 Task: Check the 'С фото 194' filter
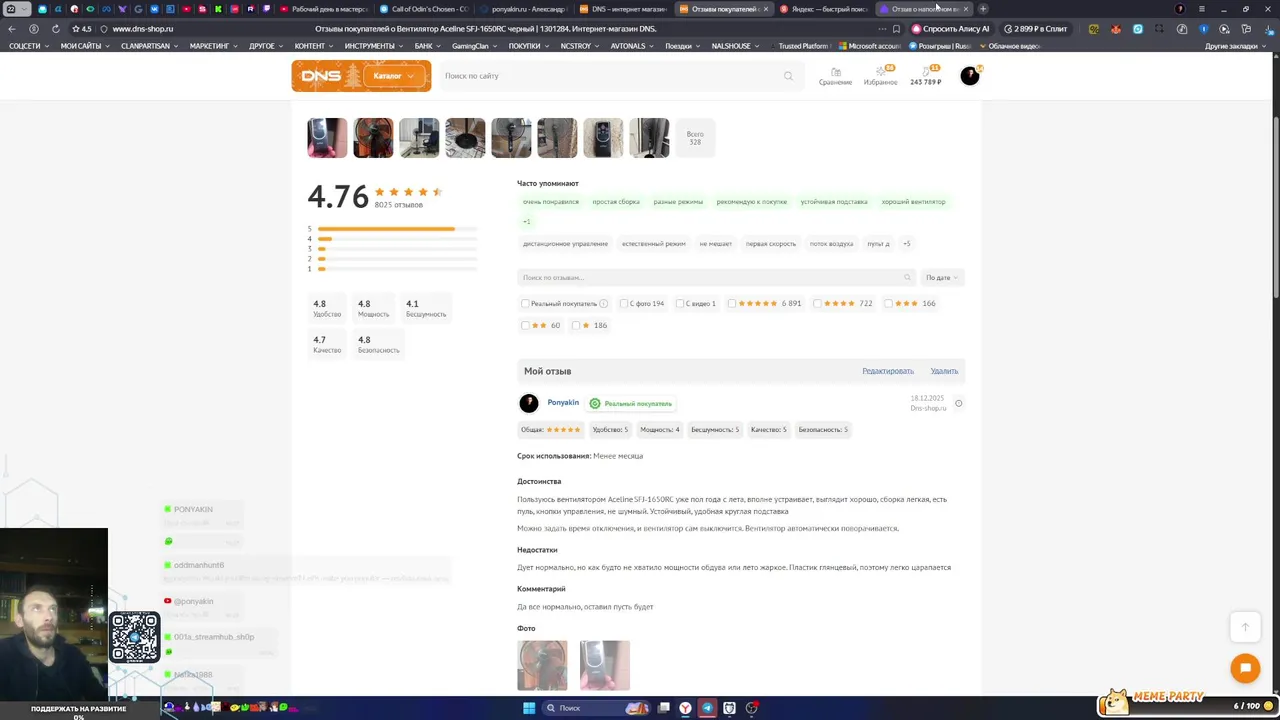tap(624, 303)
